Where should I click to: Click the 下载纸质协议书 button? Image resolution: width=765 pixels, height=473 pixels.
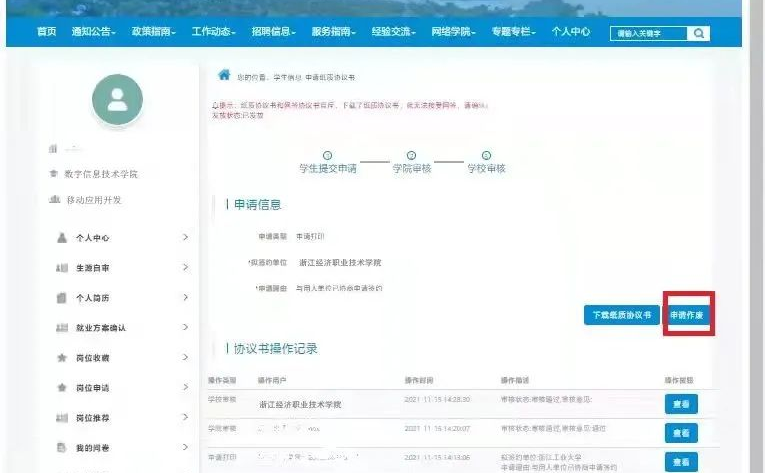pyautogui.click(x=622, y=315)
